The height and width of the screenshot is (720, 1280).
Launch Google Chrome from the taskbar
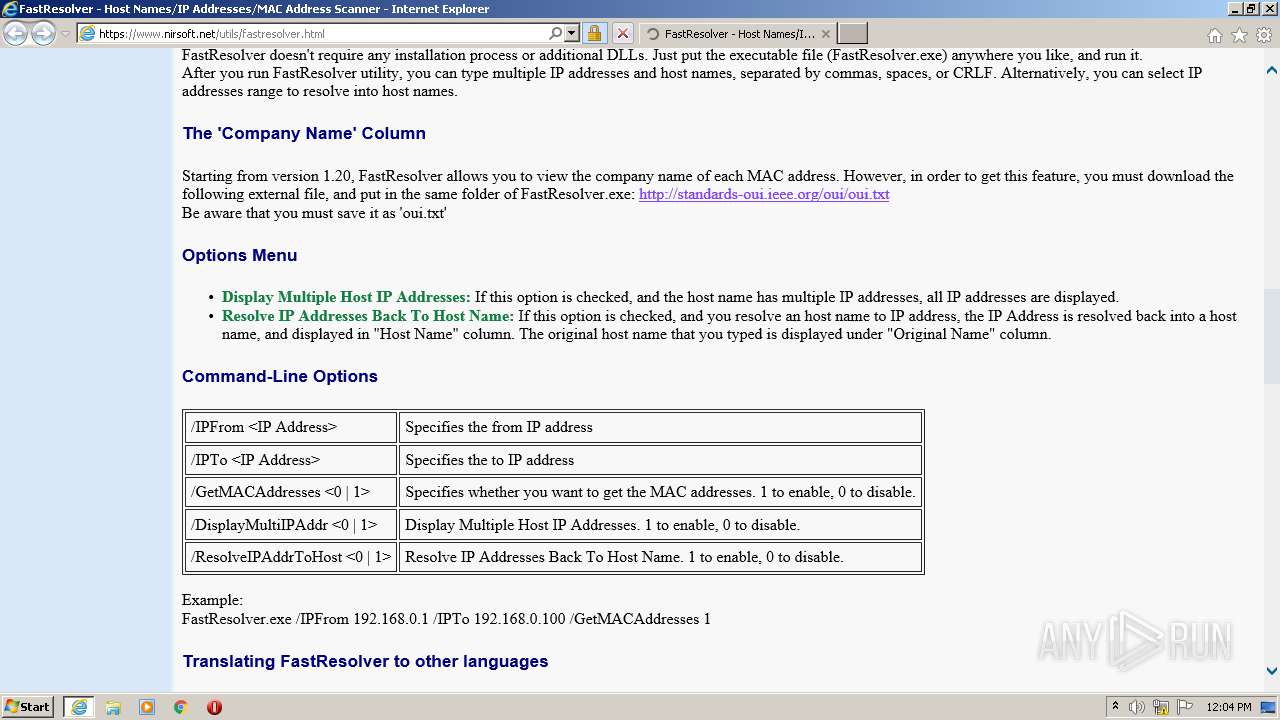(x=181, y=707)
